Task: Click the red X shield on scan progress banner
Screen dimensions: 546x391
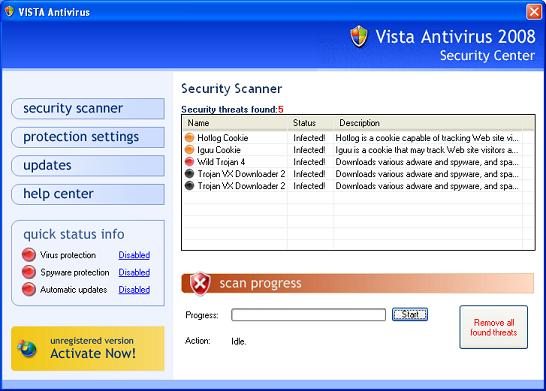Action: tap(200, 283)
